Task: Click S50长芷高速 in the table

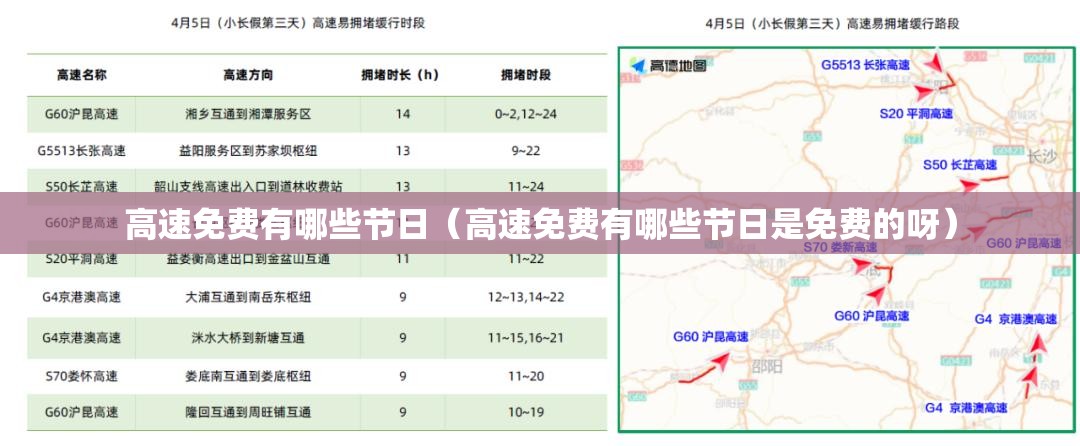Action: pos(81,186)
